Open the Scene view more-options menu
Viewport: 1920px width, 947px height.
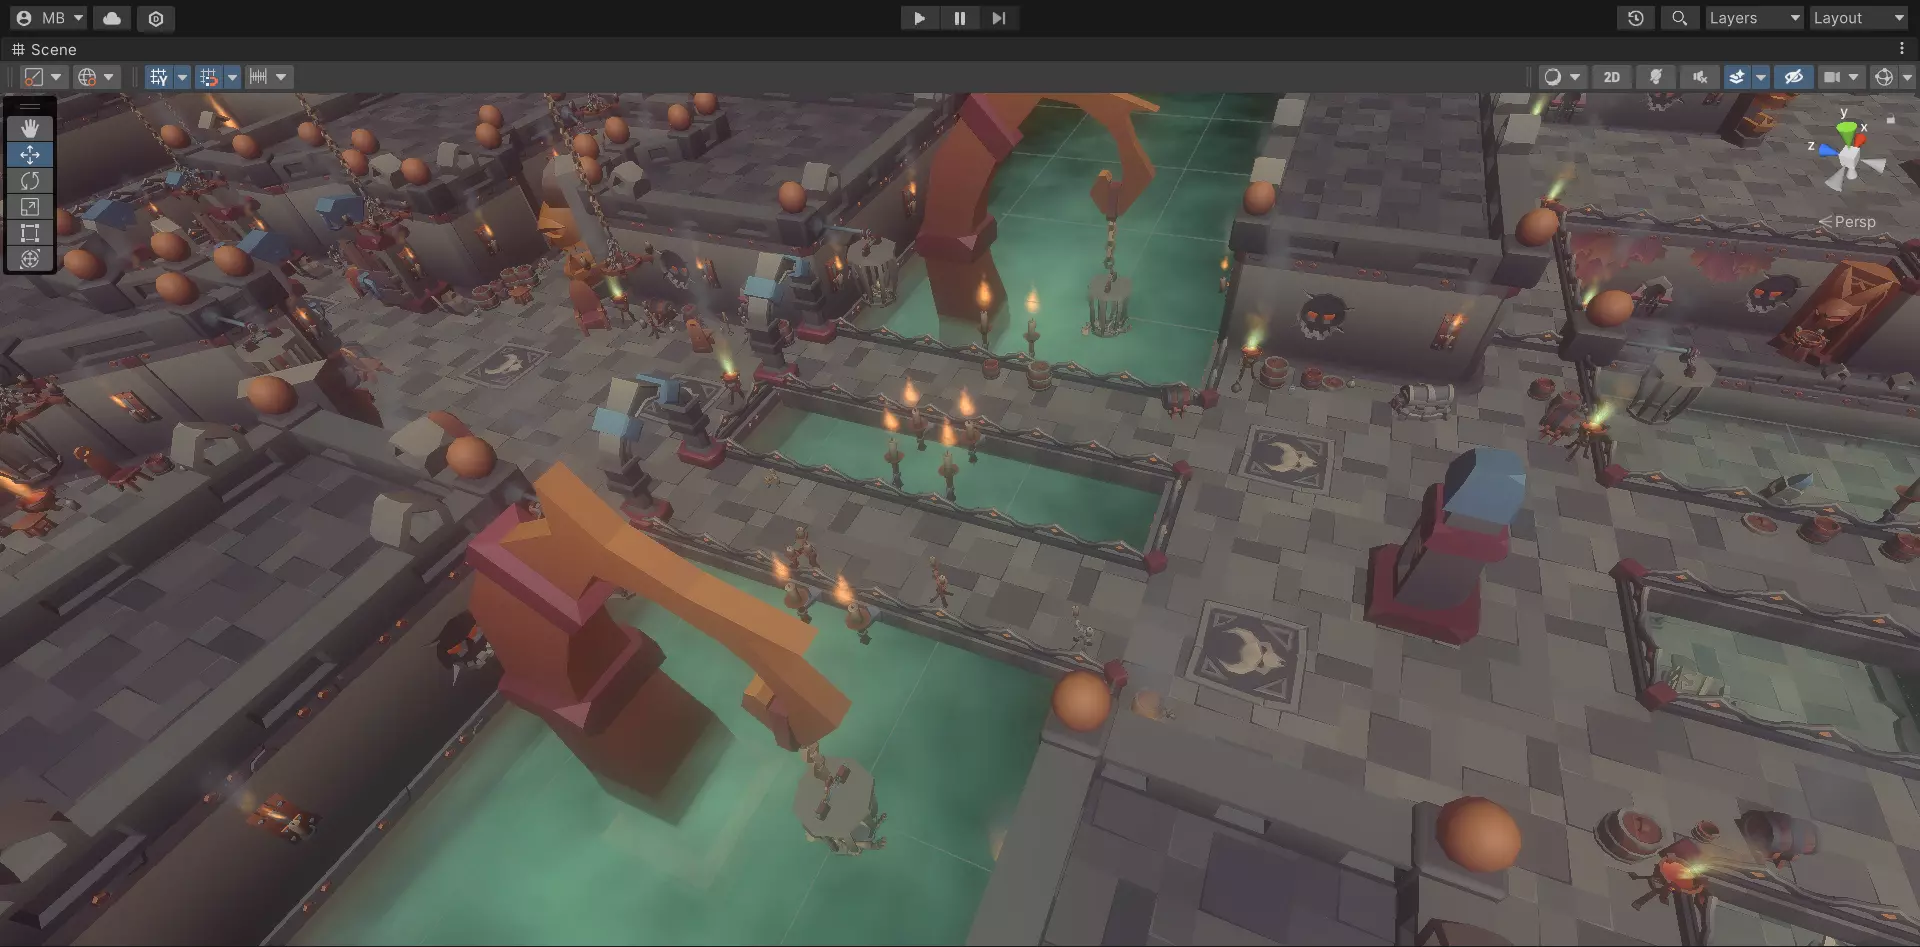tap(1901, 48)
